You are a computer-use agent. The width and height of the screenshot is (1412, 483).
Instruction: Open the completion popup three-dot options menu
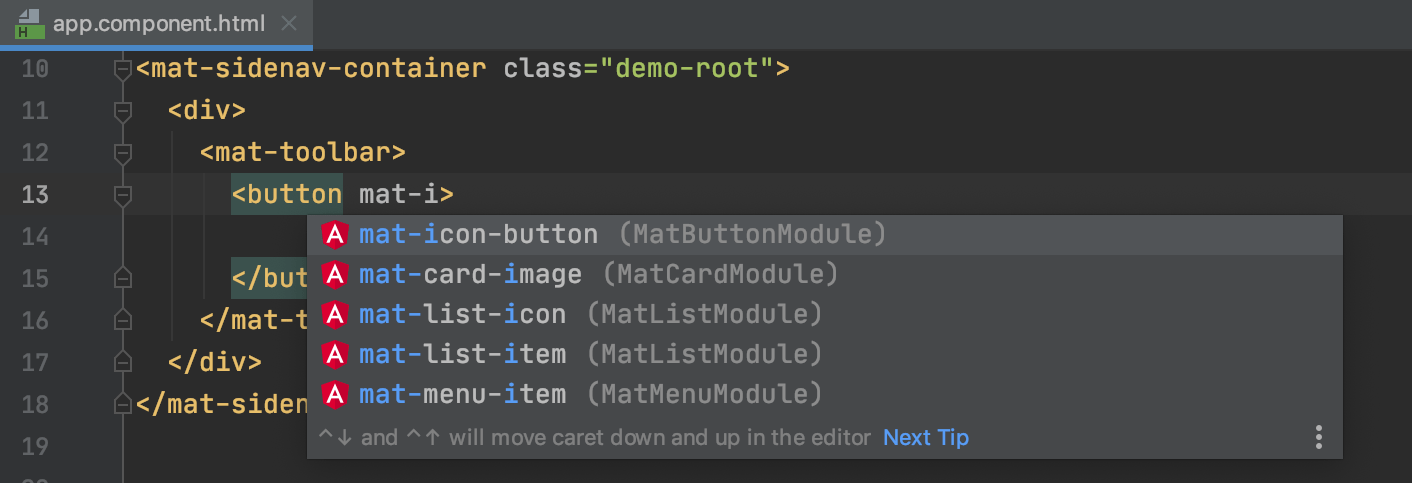tap(1319, 437)
